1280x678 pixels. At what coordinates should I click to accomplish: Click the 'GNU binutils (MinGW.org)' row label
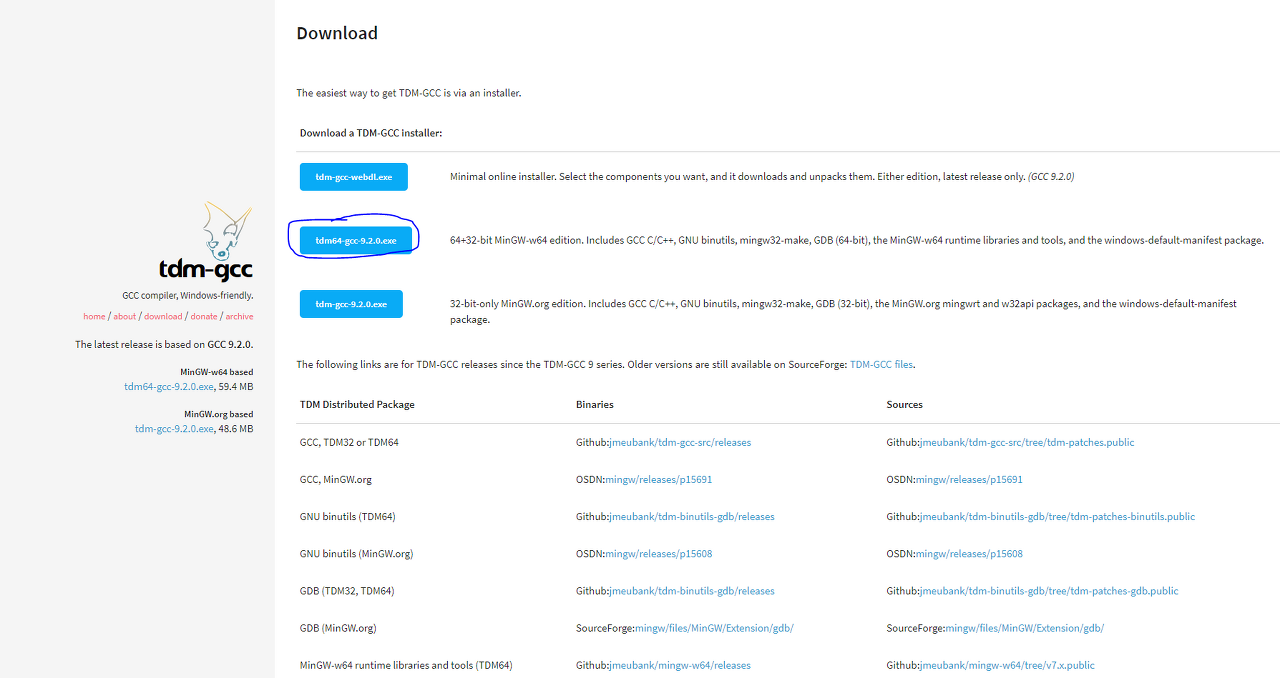coord(356,553)
